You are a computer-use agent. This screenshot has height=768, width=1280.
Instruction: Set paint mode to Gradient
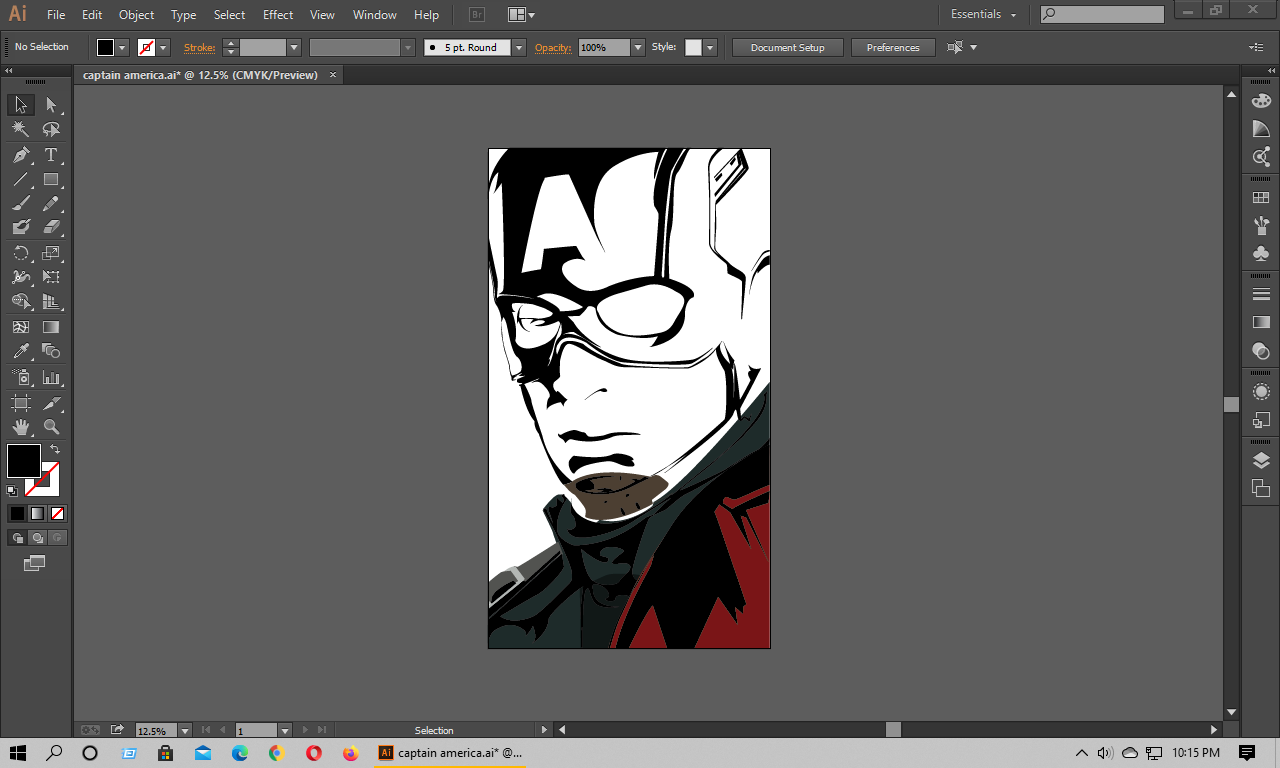pyautogui.click(x=37, y=513)
